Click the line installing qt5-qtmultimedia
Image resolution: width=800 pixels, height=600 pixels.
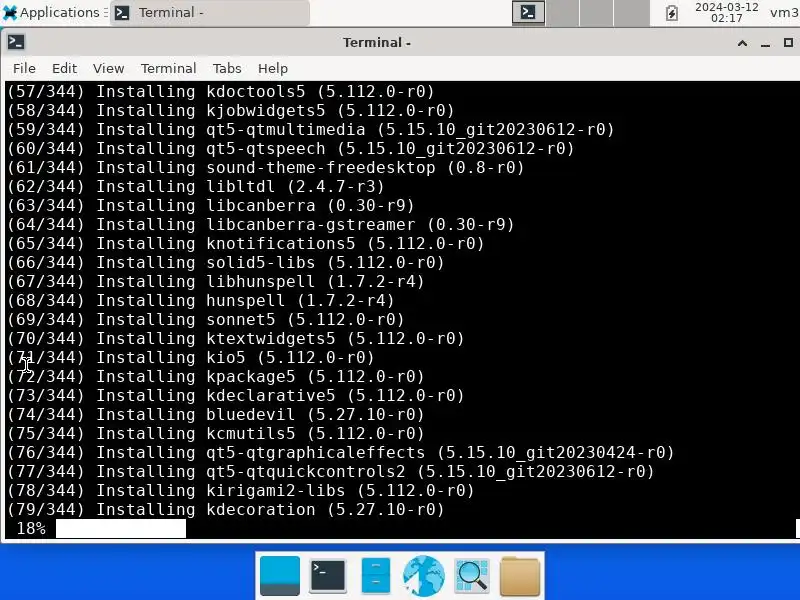tap(310, 129)
